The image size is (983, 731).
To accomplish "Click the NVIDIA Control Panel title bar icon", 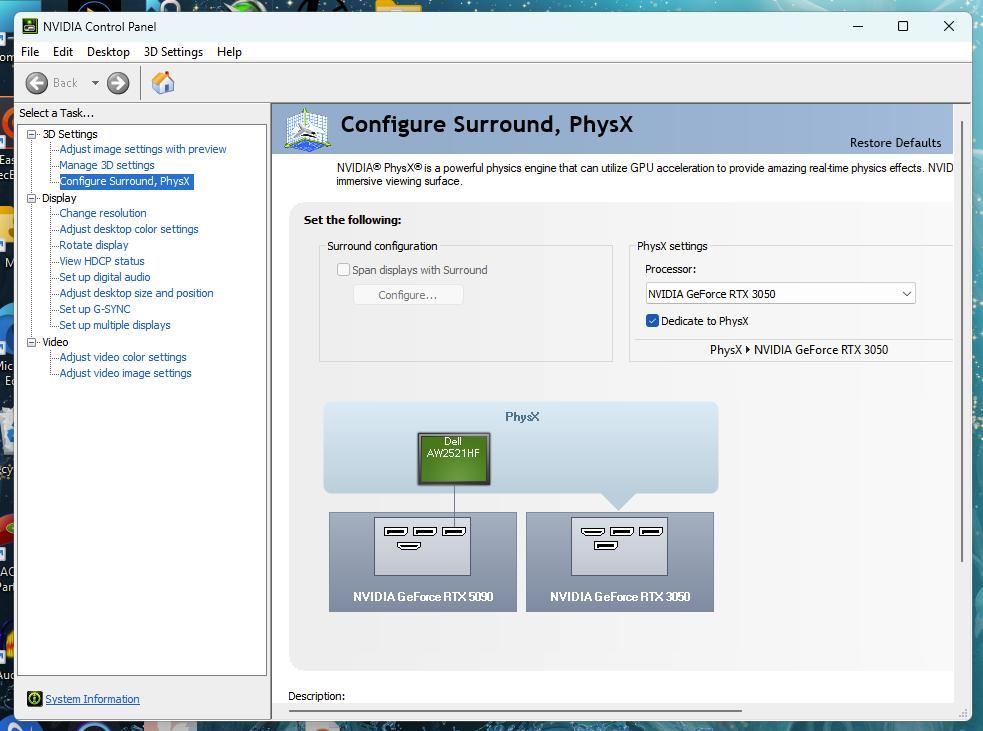I will 30,26.
